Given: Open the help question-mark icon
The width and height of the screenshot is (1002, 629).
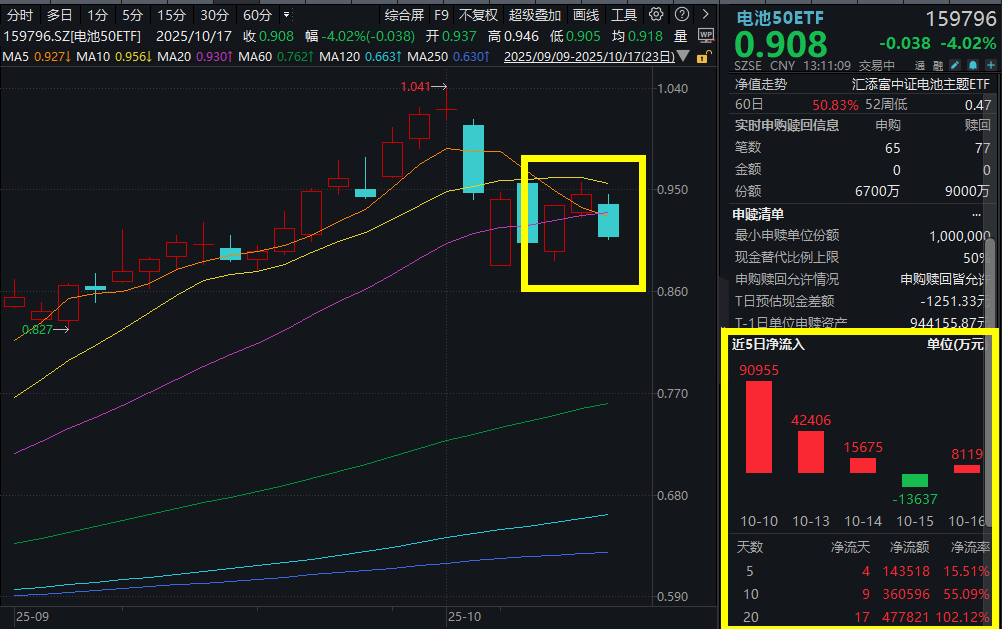Looking at the screenshot, I should (x=682, y=15).
